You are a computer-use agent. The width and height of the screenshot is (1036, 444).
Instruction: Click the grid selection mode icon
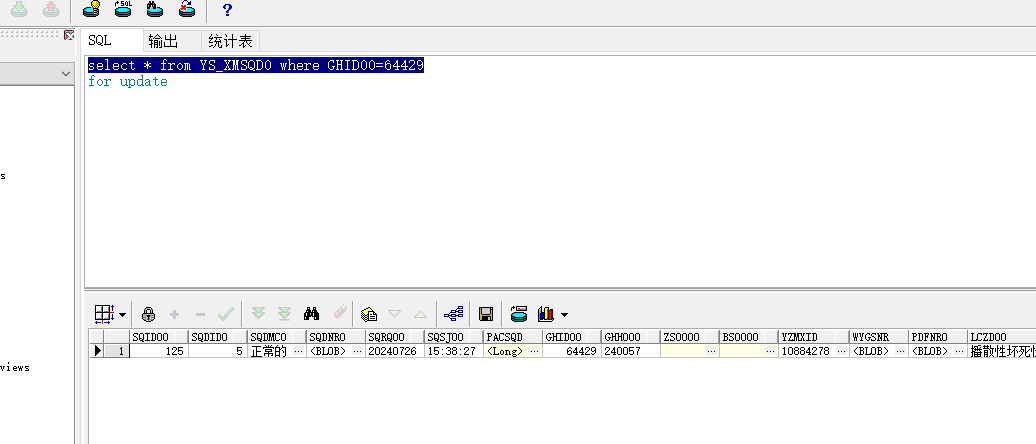click(104, 314)
